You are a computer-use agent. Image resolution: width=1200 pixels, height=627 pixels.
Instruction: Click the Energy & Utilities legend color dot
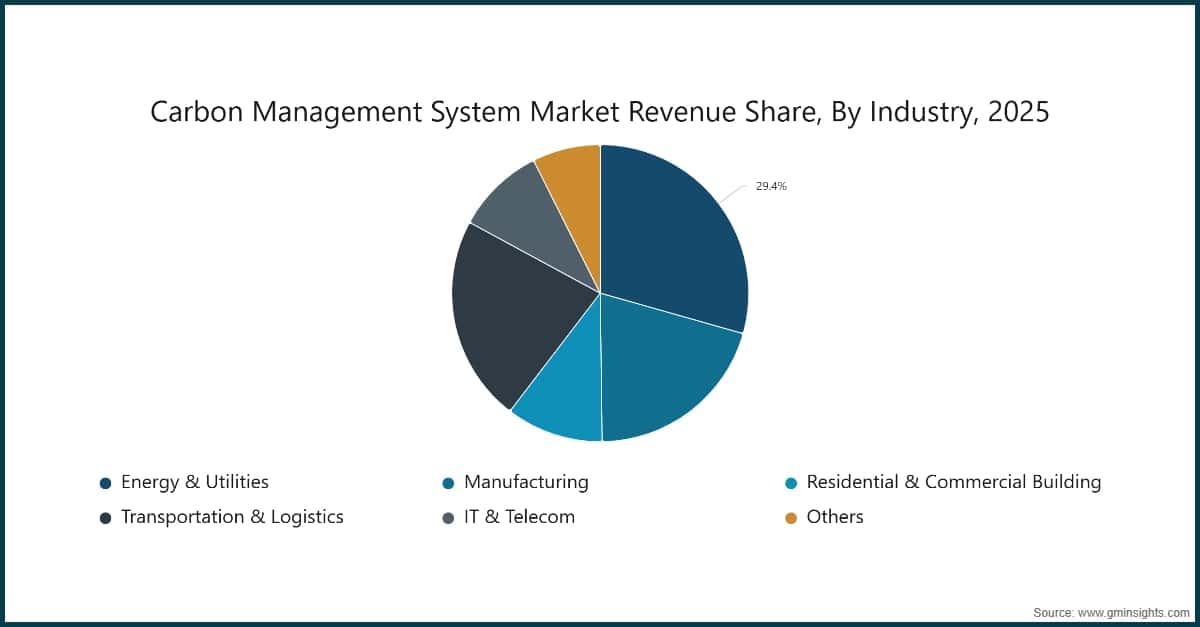[105, 483]
